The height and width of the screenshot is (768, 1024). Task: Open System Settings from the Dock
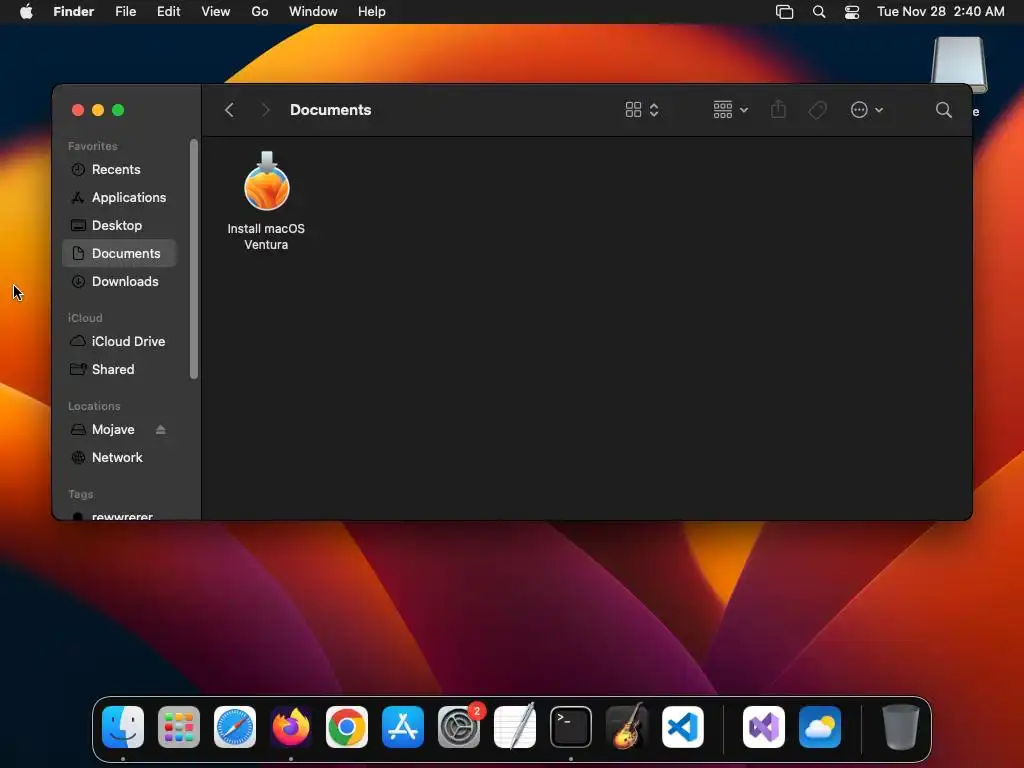[459, 727]
